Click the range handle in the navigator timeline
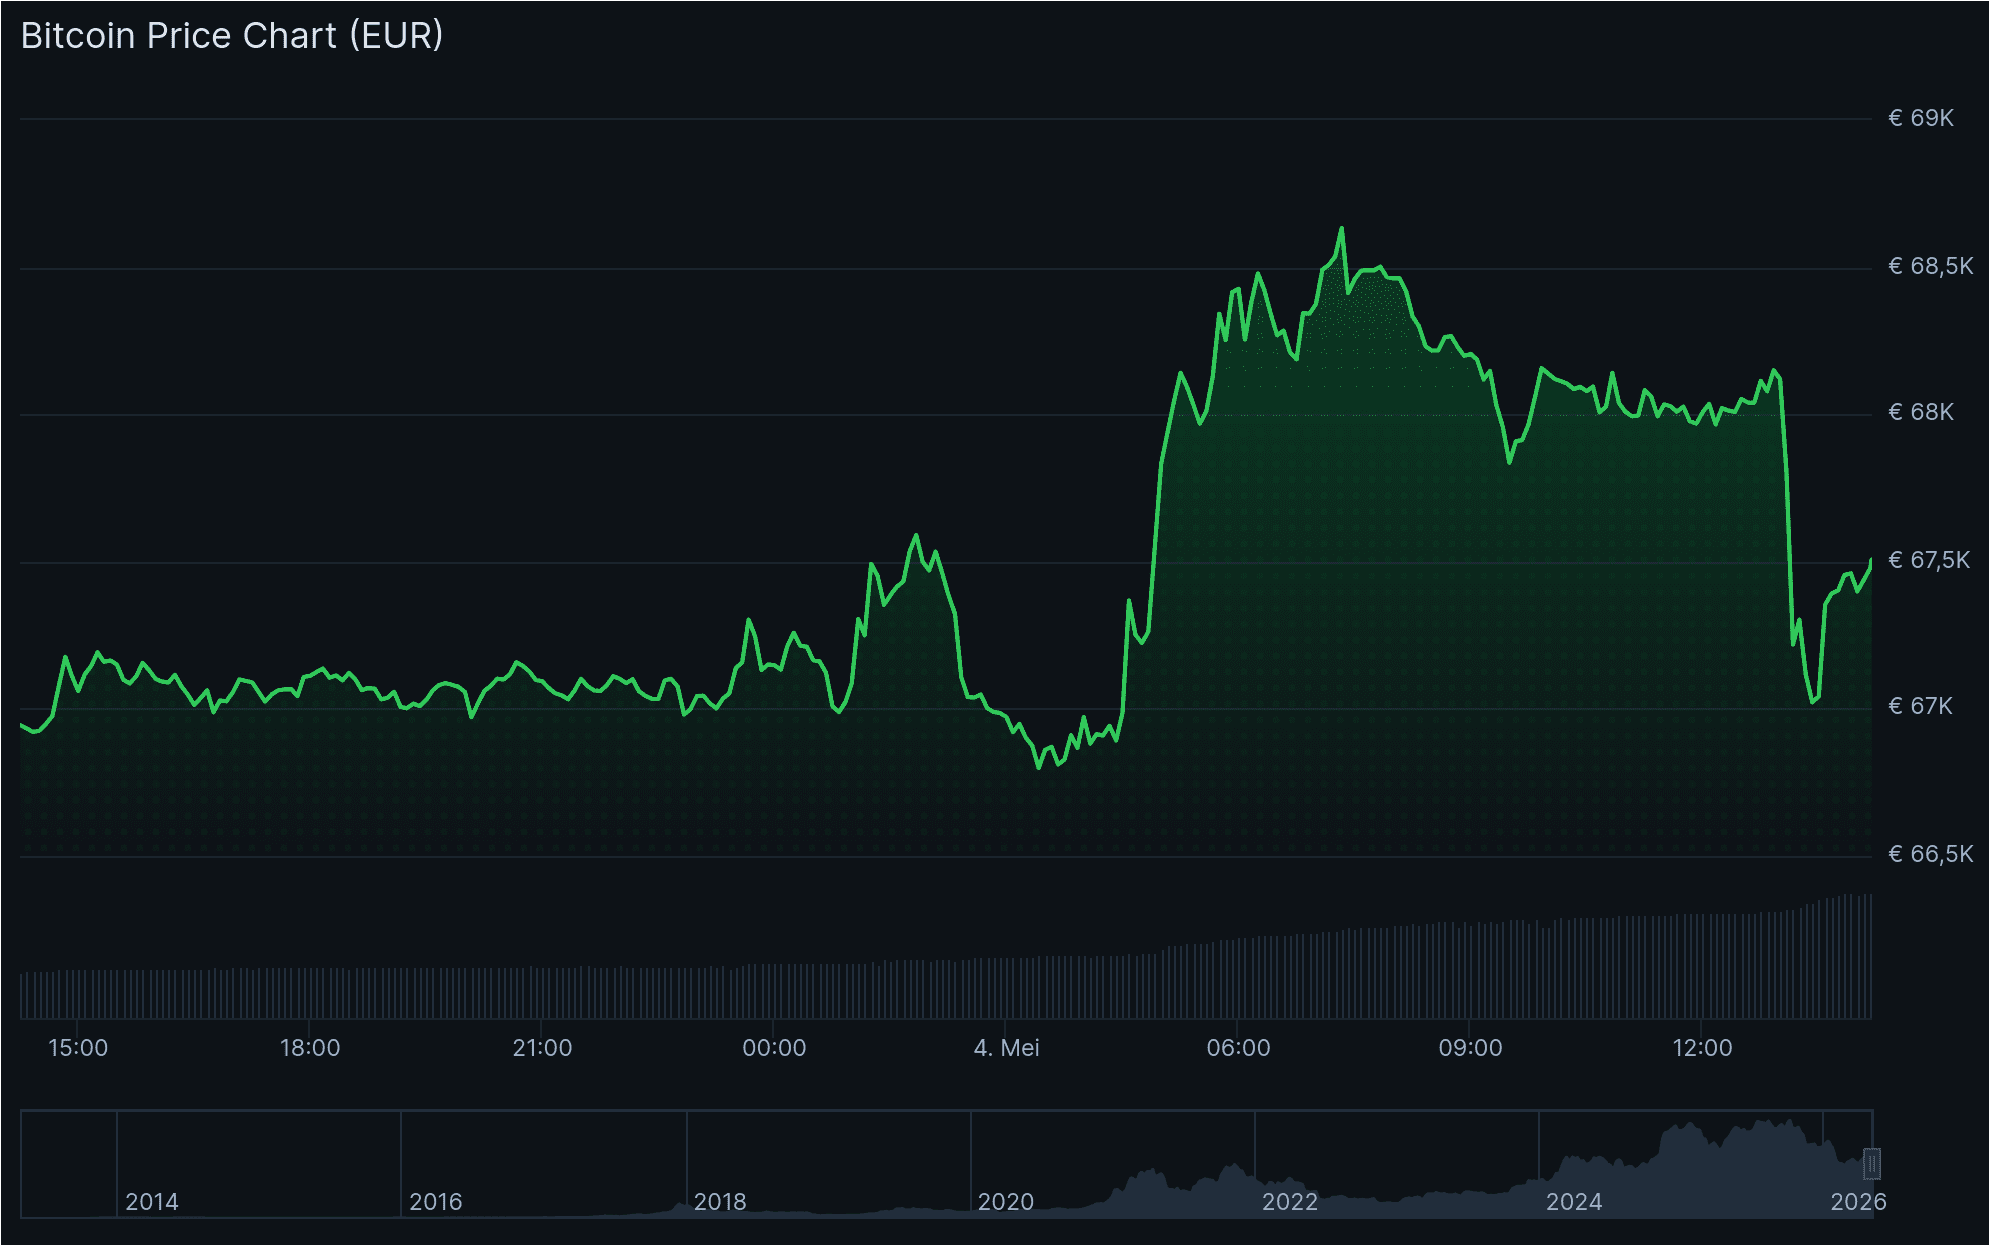 click(1871, 1163)
